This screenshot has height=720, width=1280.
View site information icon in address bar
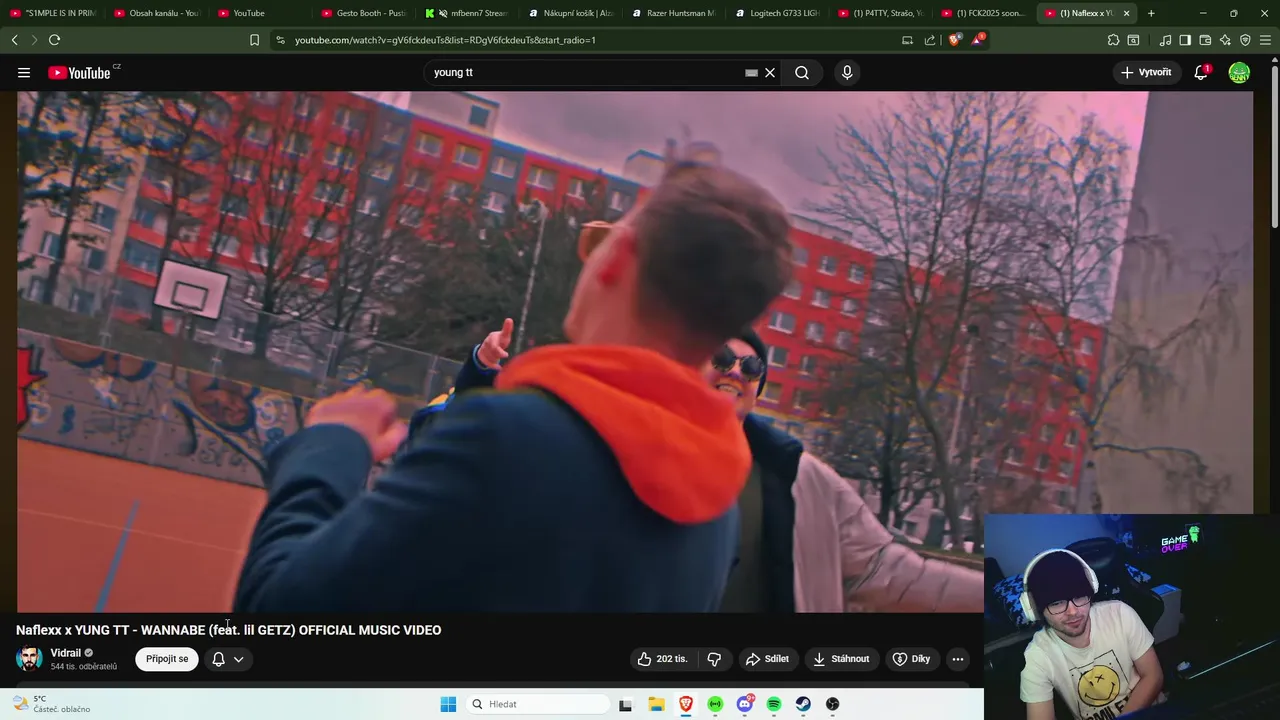click(x=280, y=40)
